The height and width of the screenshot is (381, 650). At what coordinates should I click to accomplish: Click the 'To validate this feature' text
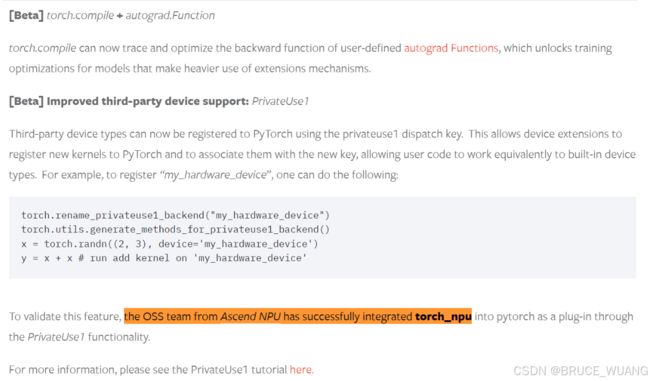click(65, 317)
